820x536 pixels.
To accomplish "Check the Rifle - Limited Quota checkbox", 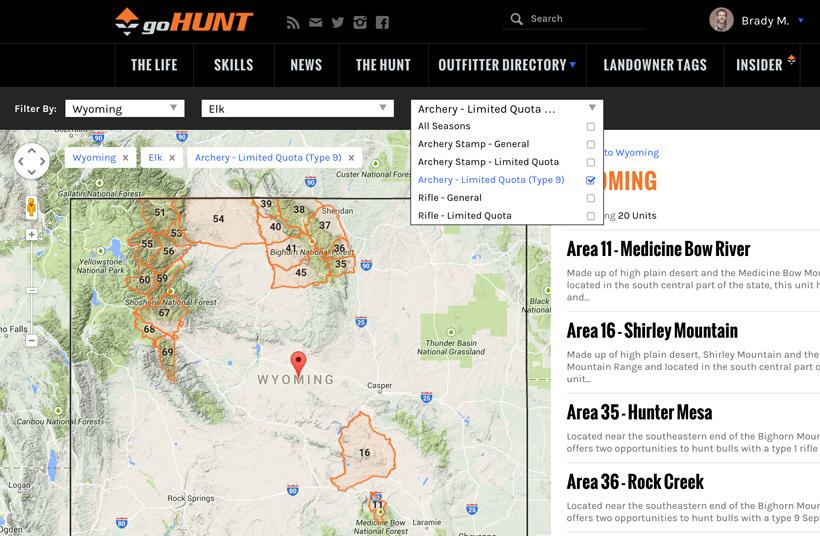I will (x=591, y=216).
